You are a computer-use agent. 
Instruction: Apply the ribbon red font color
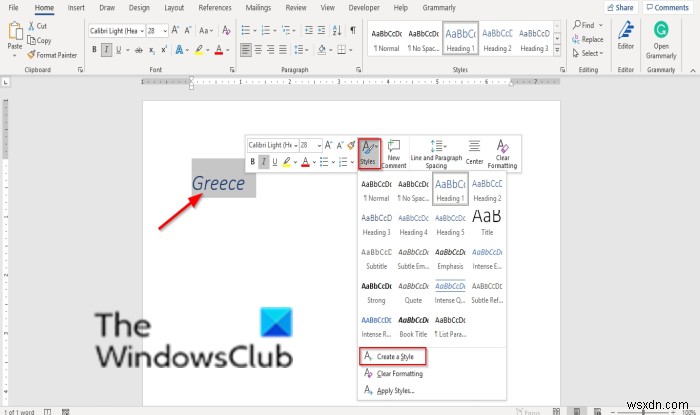[x=219, y=50]
